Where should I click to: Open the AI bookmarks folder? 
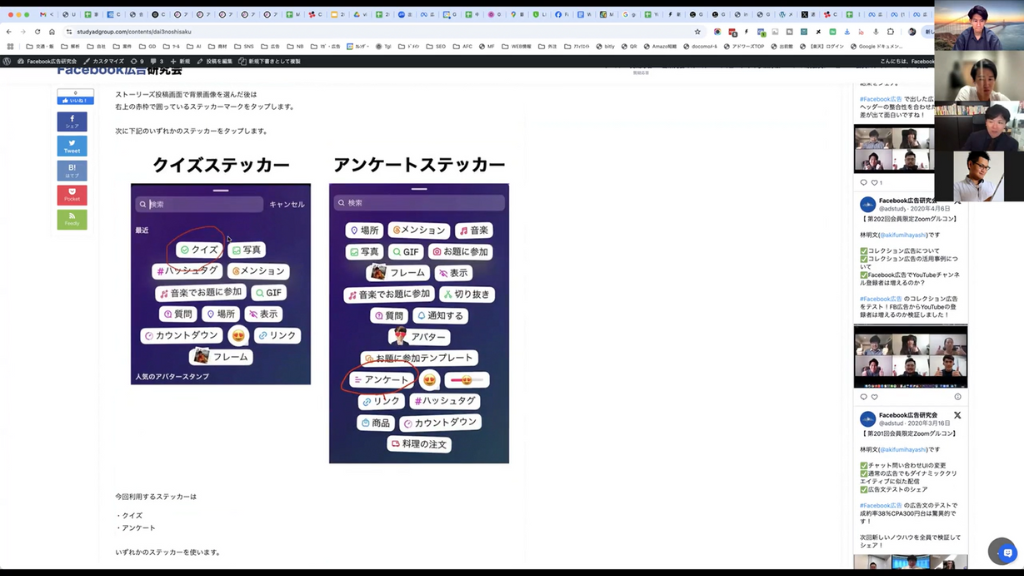[x=195, y=46]
